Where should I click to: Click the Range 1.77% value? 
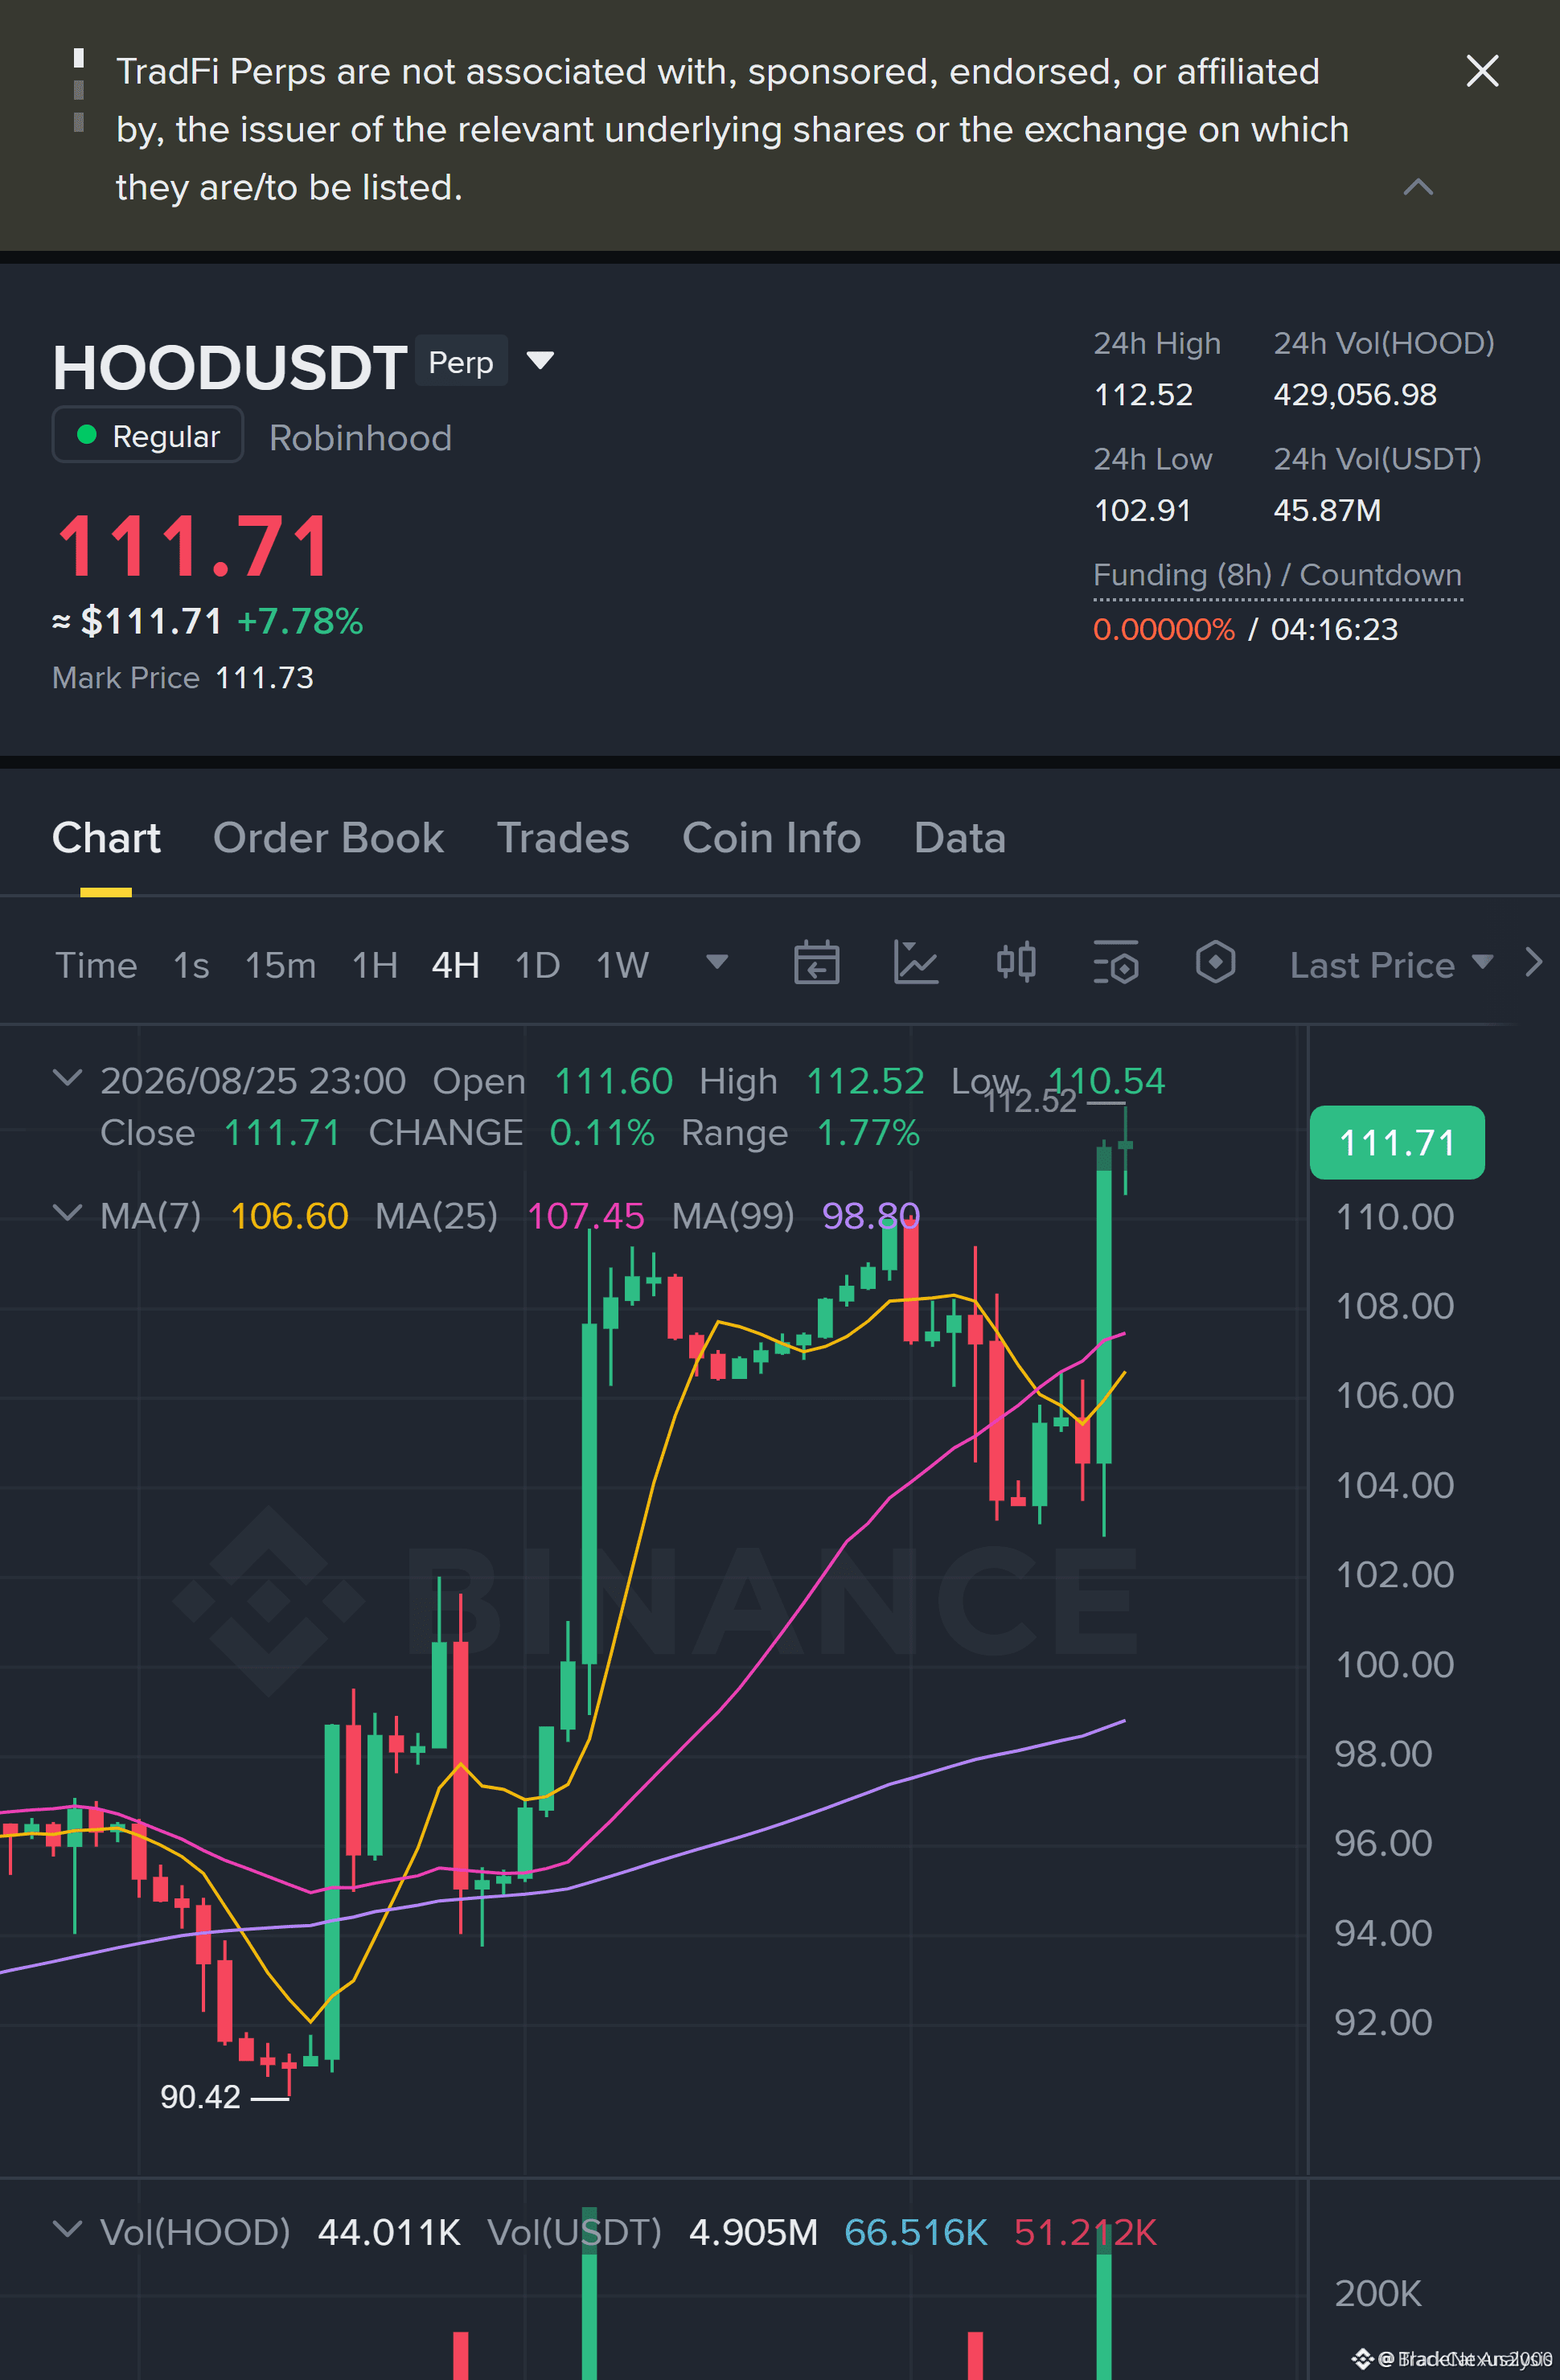(x=868, y=1133)
